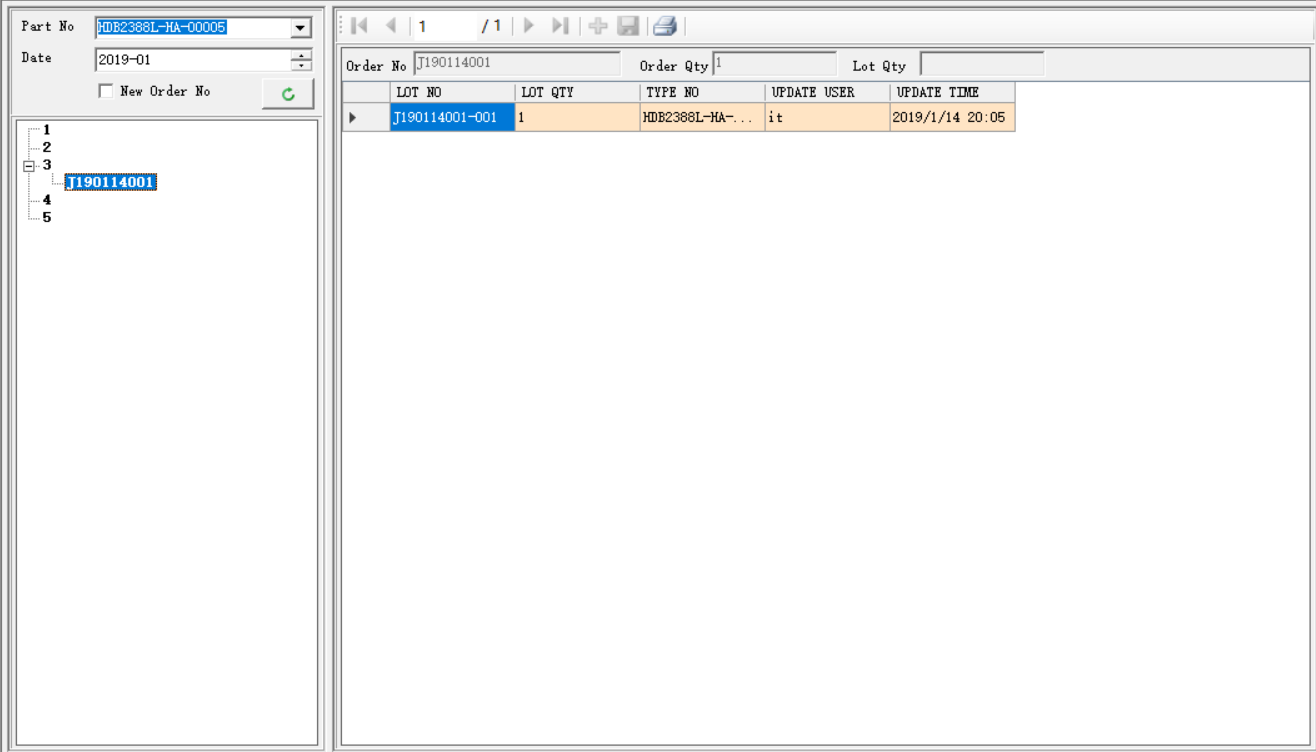Screen dimensions: 1316x752
Task: Go to first record in navigator
Action: (360, 26)
